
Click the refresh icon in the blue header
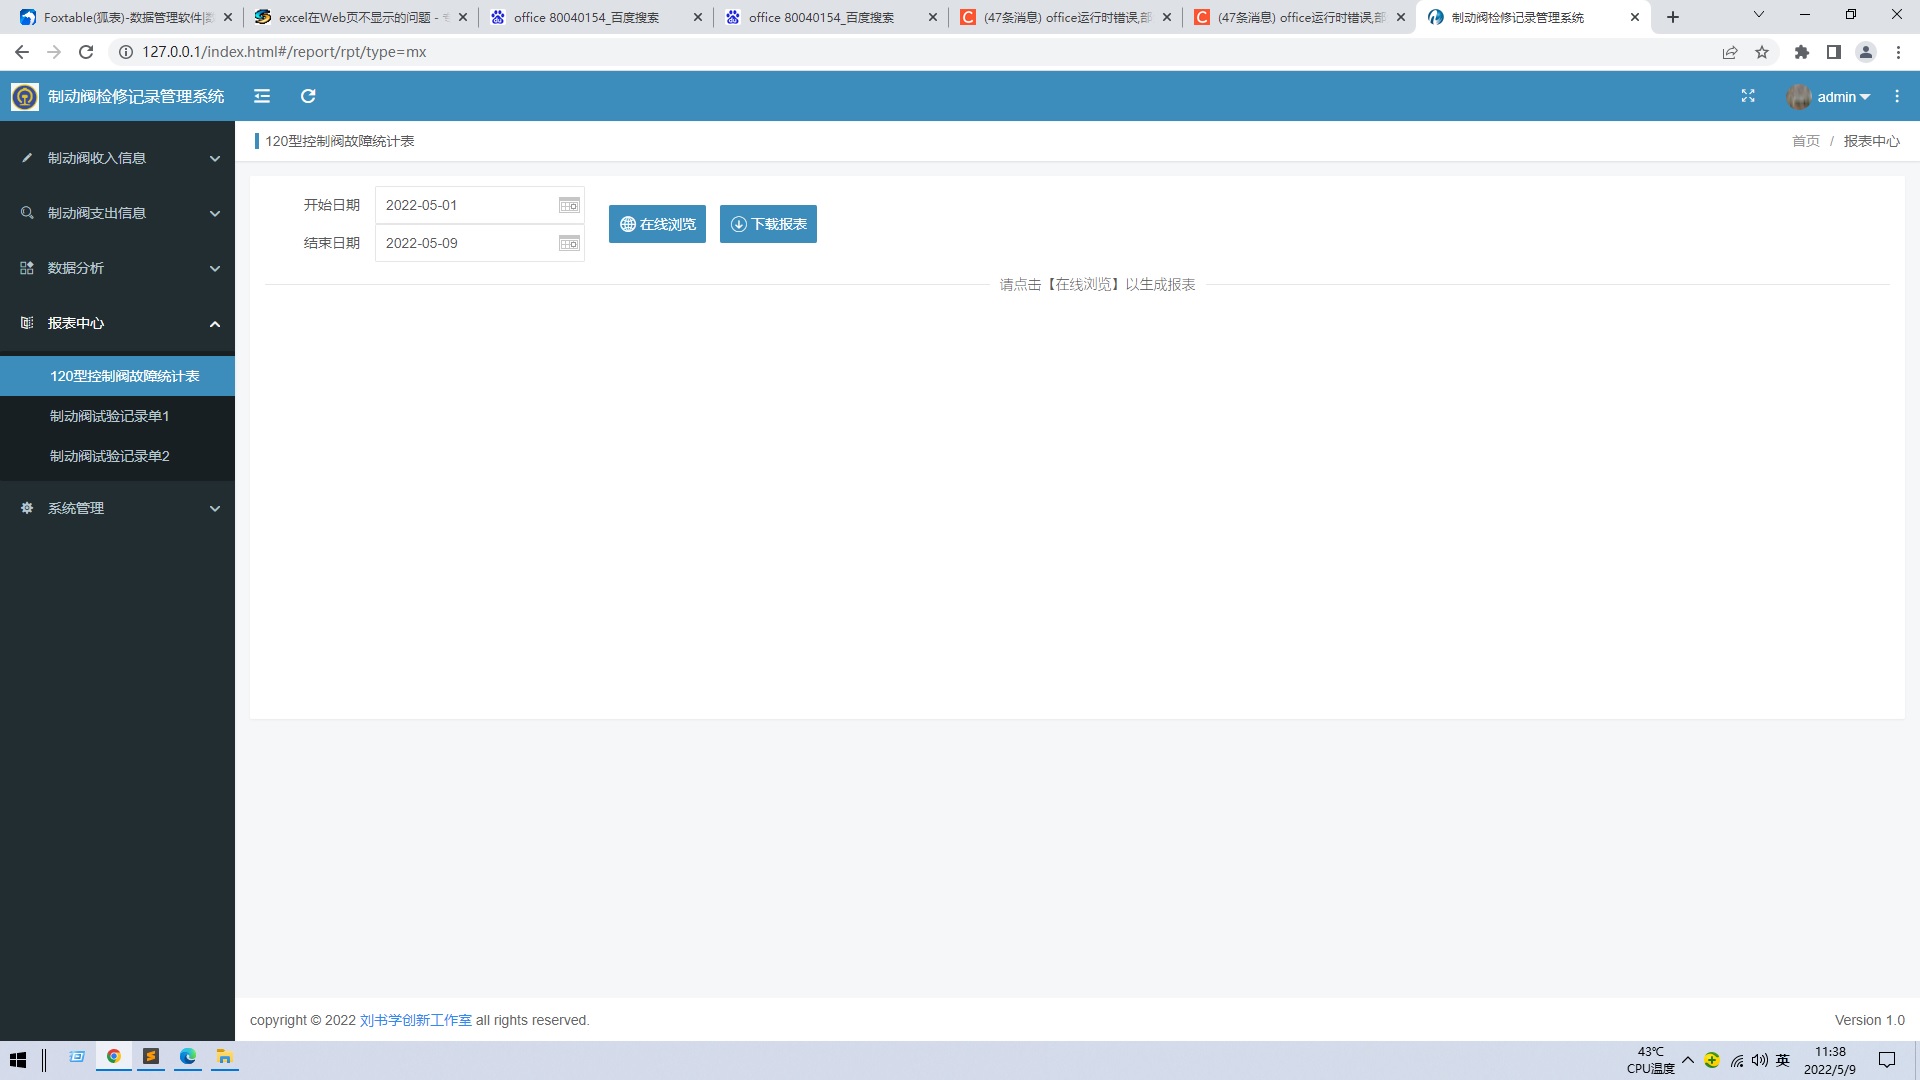[308, 96]
